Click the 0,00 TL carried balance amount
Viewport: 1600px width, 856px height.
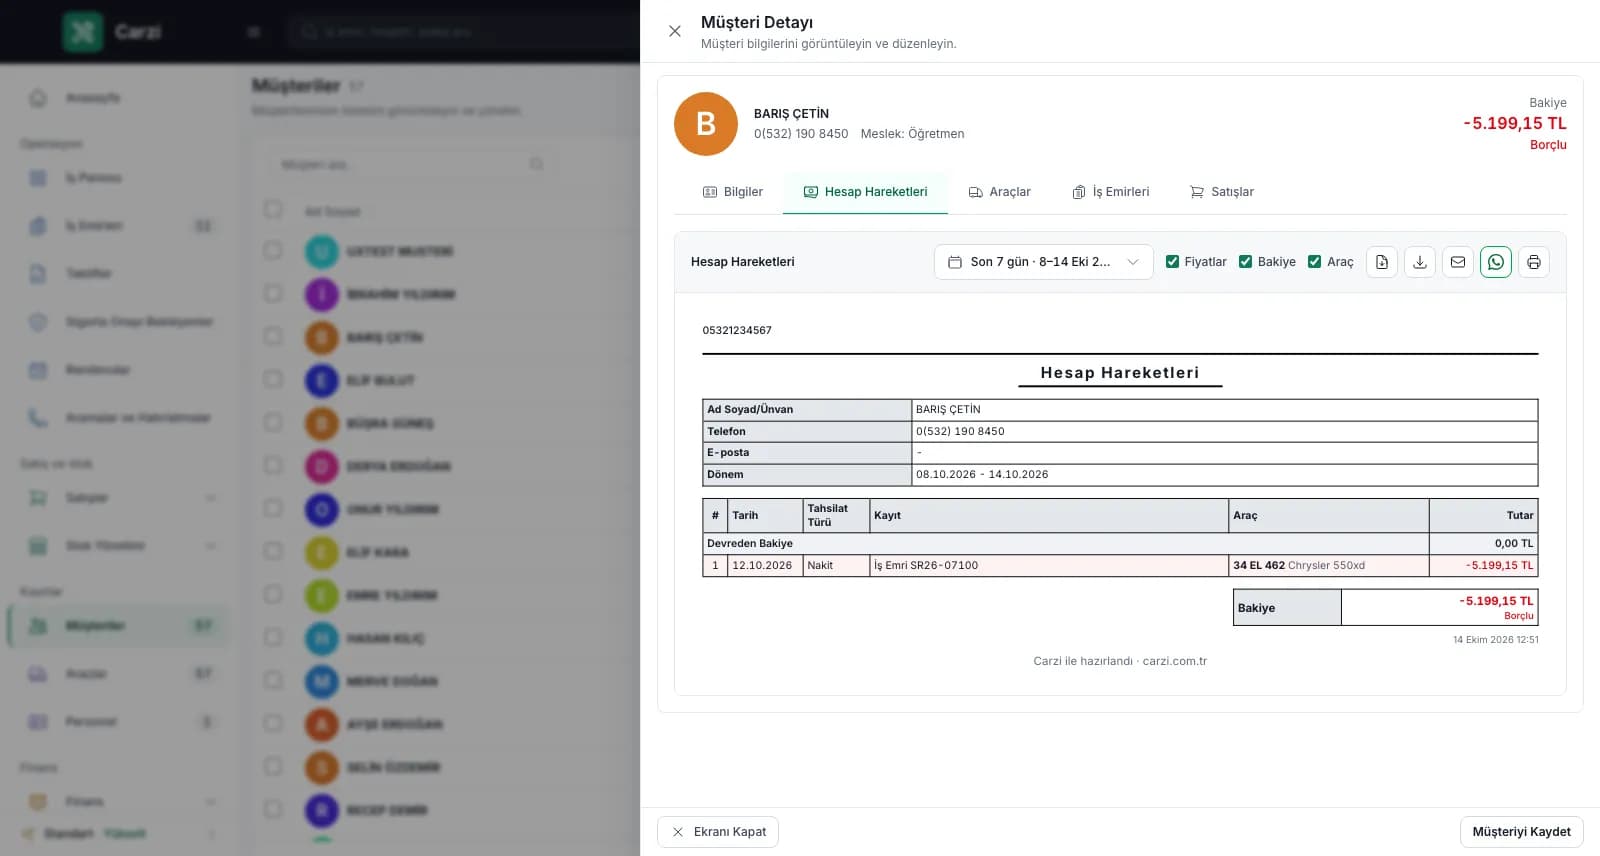[x=1514, y=544]
